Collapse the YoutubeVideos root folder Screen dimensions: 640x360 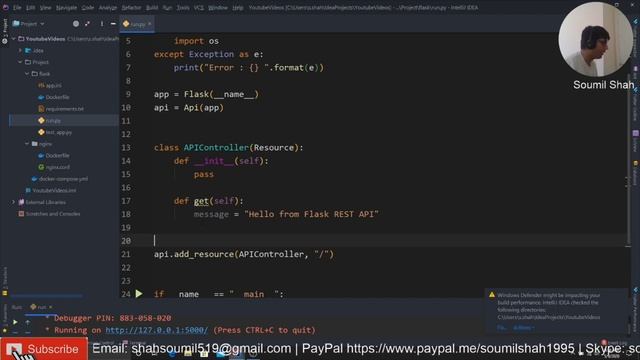tap(13, 39)
